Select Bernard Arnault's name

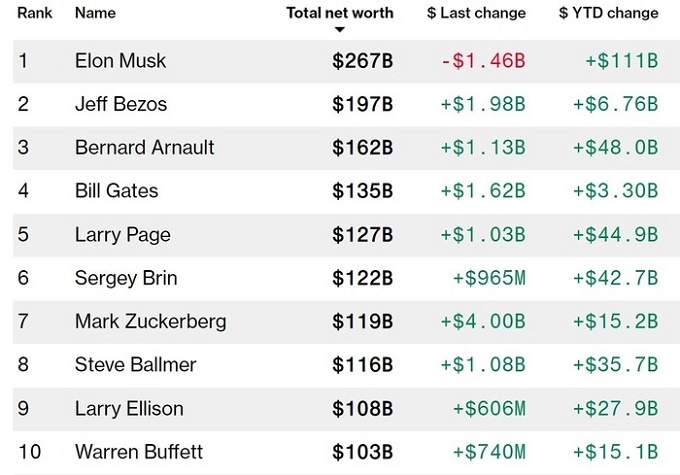[144, 148]
